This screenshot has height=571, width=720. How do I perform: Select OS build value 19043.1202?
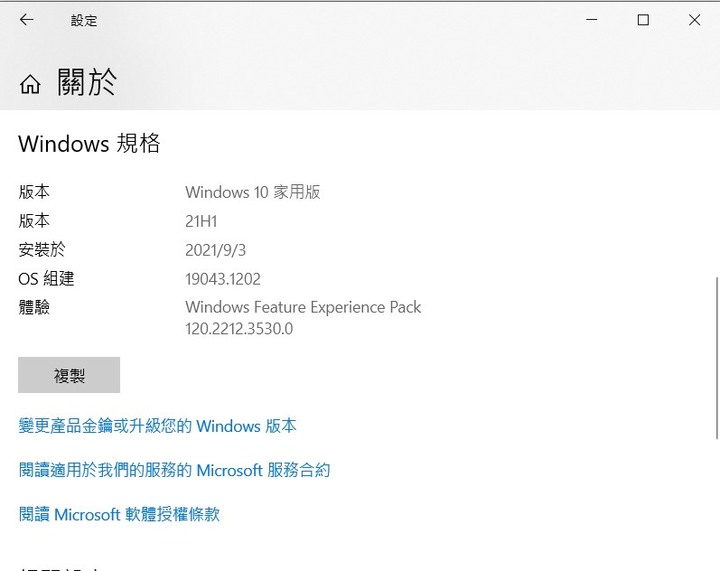[x=223, y=279]
